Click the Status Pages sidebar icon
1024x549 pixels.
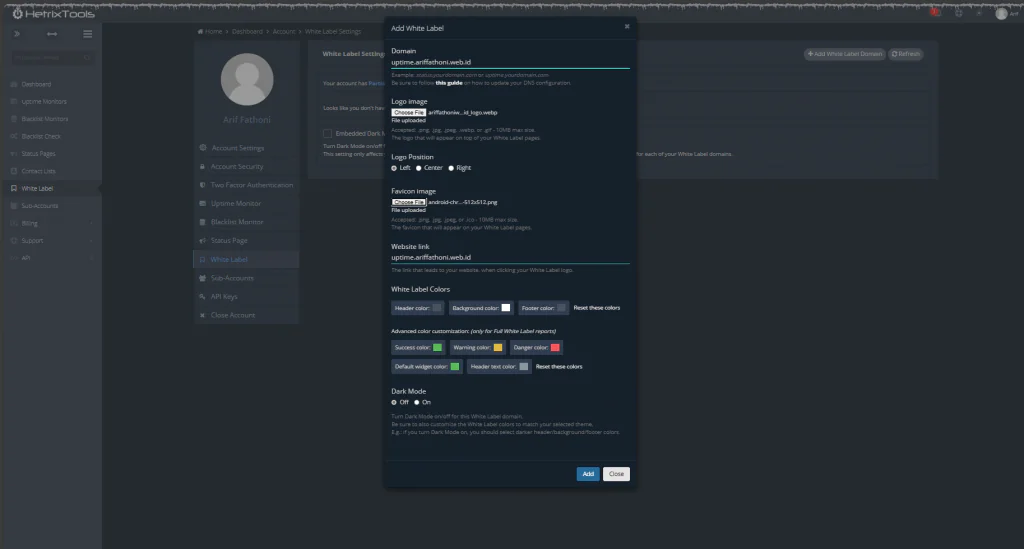(x=14, y=154)
